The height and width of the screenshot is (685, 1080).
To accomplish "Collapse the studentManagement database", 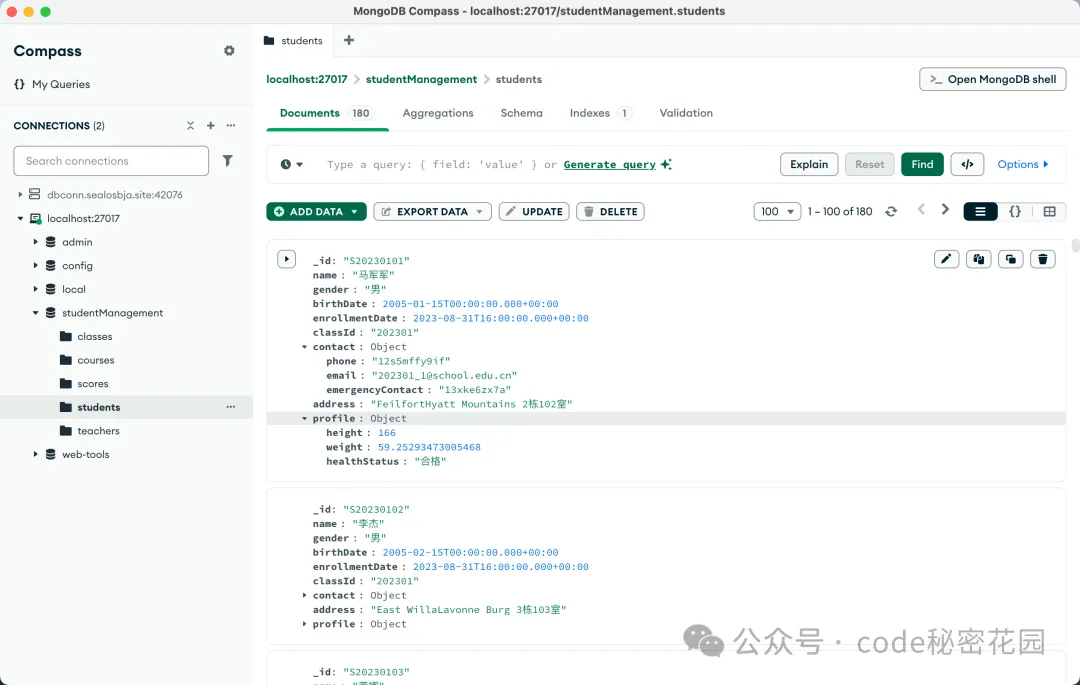I will [35, 313].
